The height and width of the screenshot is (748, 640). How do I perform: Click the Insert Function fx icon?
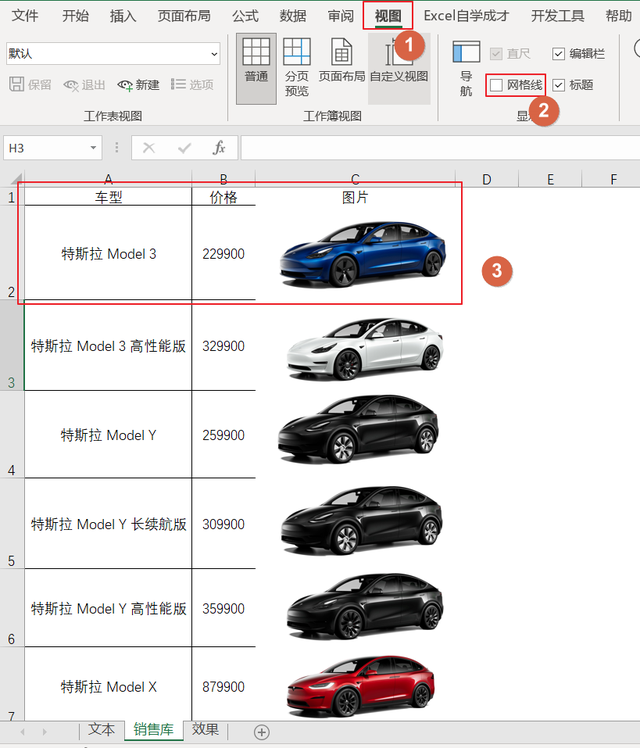tap(219, 148)
